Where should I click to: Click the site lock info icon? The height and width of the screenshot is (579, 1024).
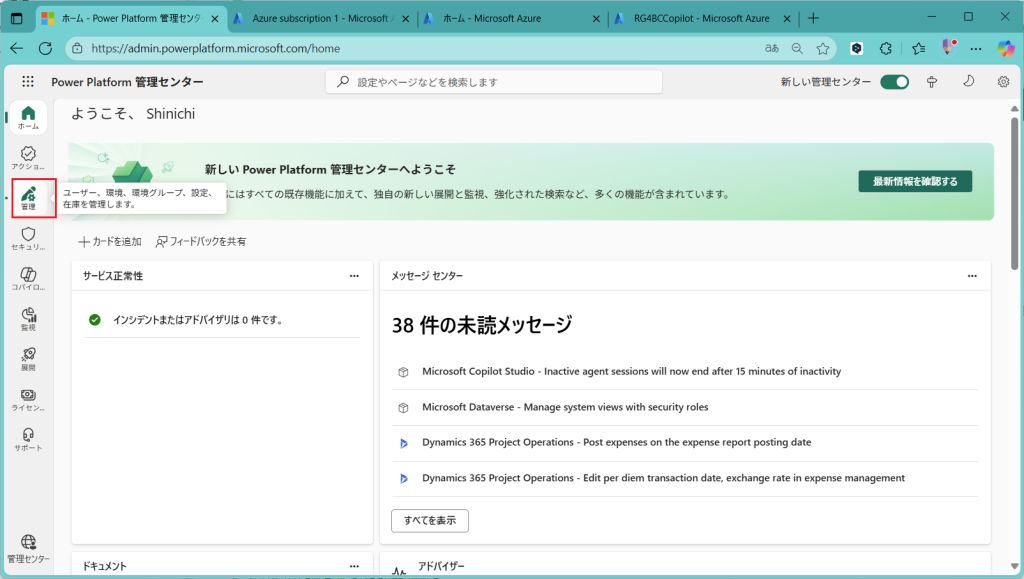77,48
